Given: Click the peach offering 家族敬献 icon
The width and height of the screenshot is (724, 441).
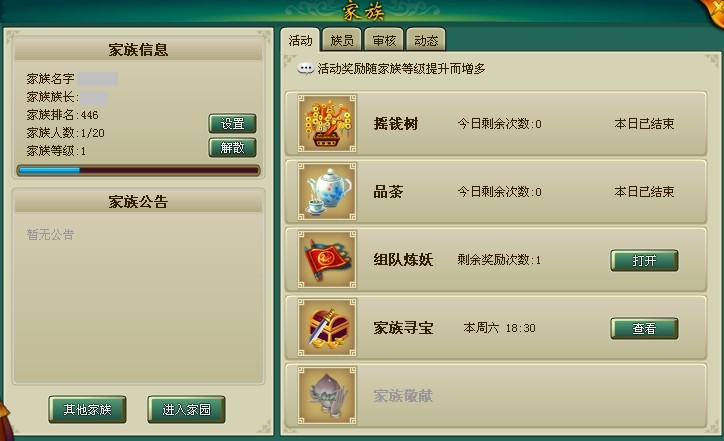Looking at the screenshot, I should pyautogui.click(x=327, y=395).
